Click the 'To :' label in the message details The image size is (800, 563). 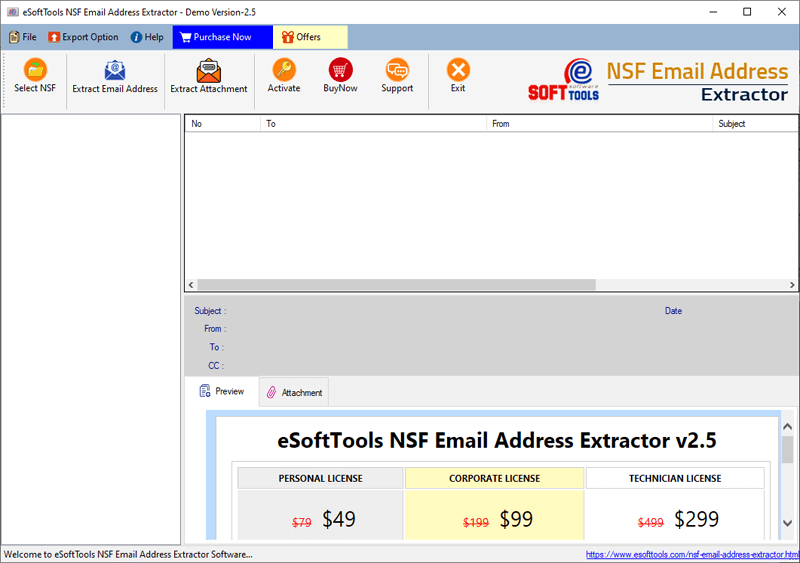pyautogui.click(x=217, y=347)
